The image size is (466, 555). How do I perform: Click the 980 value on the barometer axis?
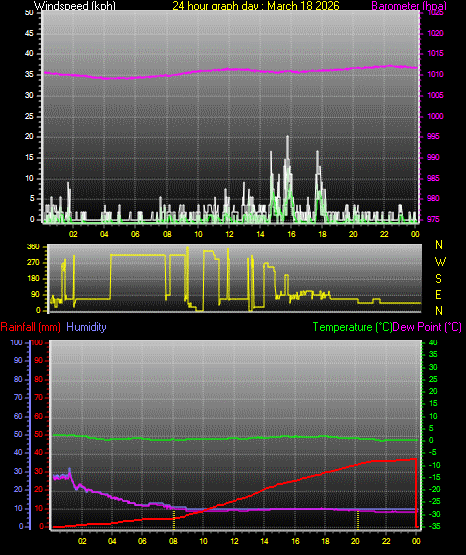(433, 198)
